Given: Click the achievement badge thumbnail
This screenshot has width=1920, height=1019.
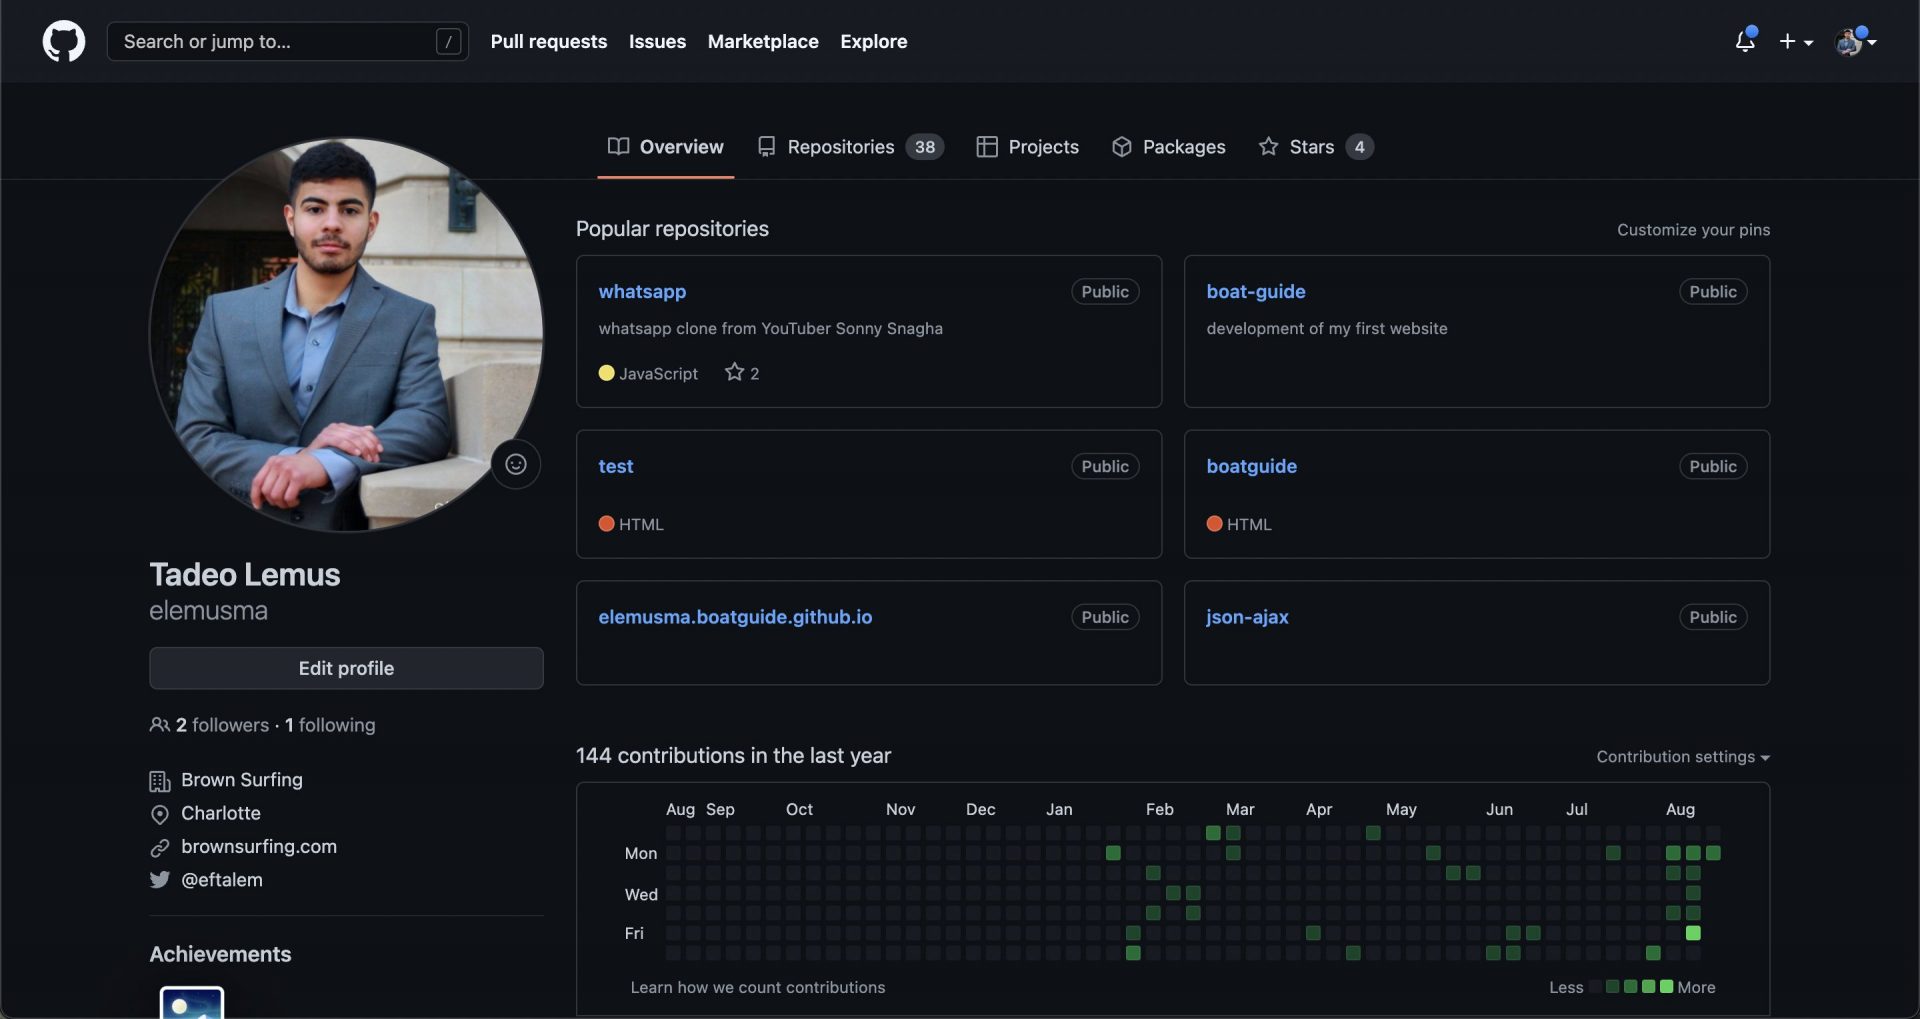Looking at the screenshot, I should (192, 1003).
